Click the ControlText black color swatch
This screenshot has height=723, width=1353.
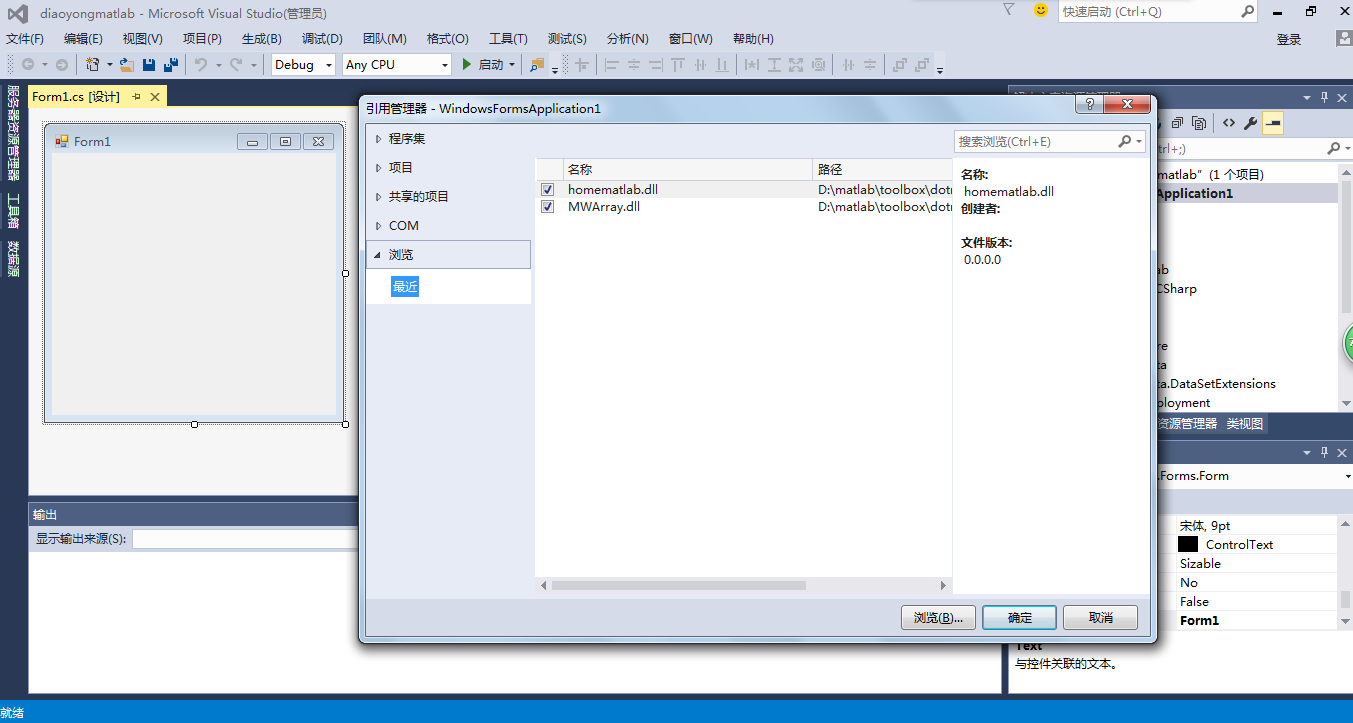click(1188, 545)
